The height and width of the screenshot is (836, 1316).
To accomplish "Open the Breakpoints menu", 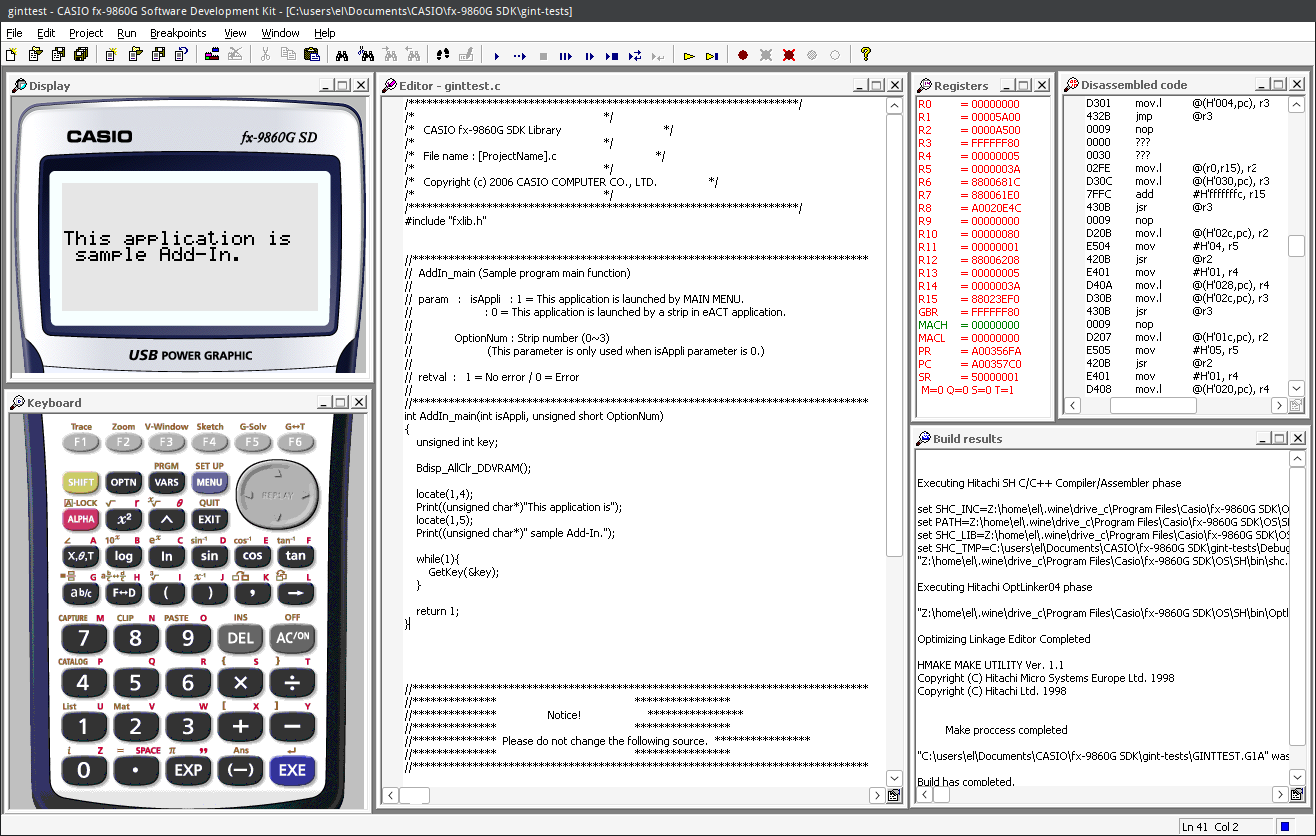I will 178,33.
